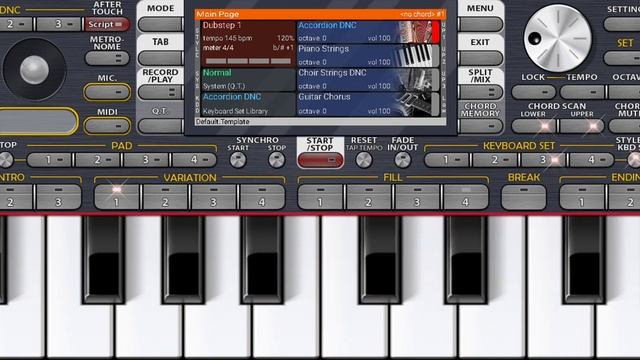Click the EXIT button
The width and height of the screenshot is (640, 360).
coord(480,58)
